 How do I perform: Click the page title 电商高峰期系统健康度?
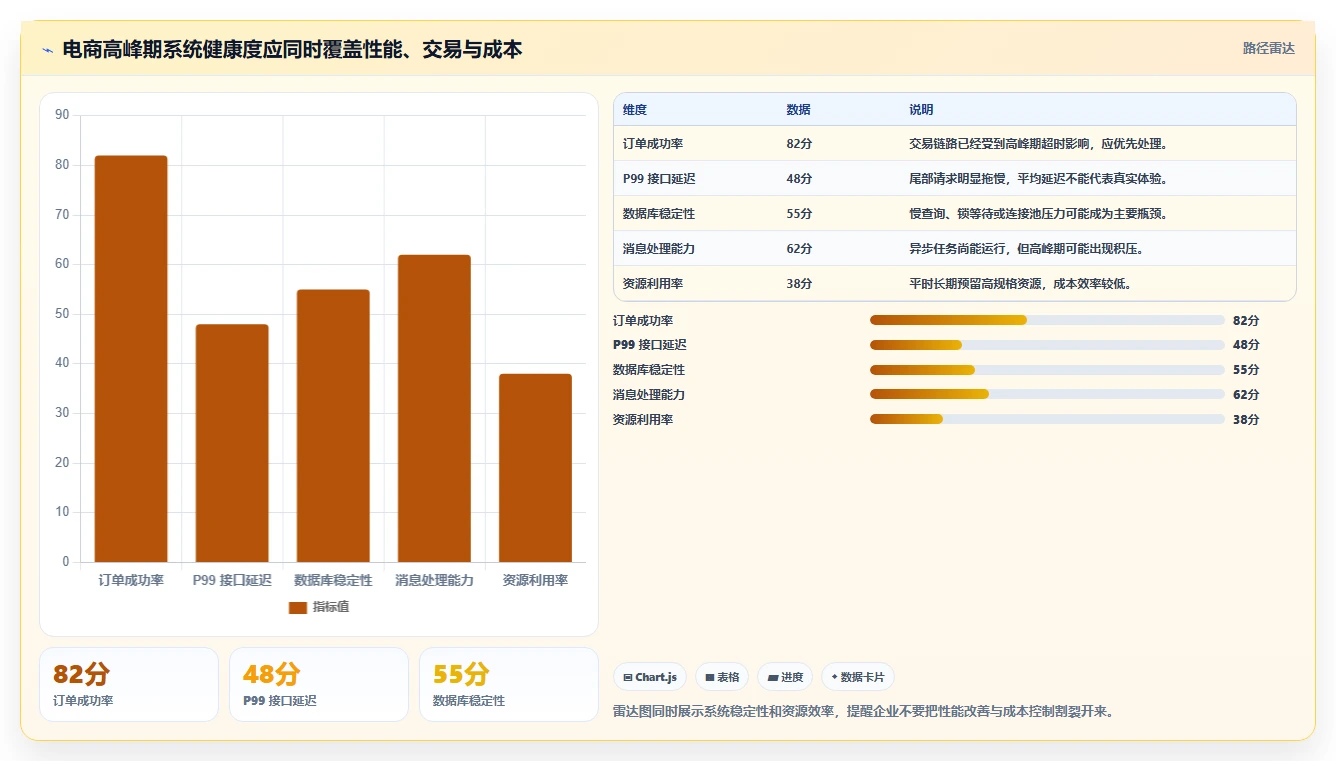click(x=292, y=49)
